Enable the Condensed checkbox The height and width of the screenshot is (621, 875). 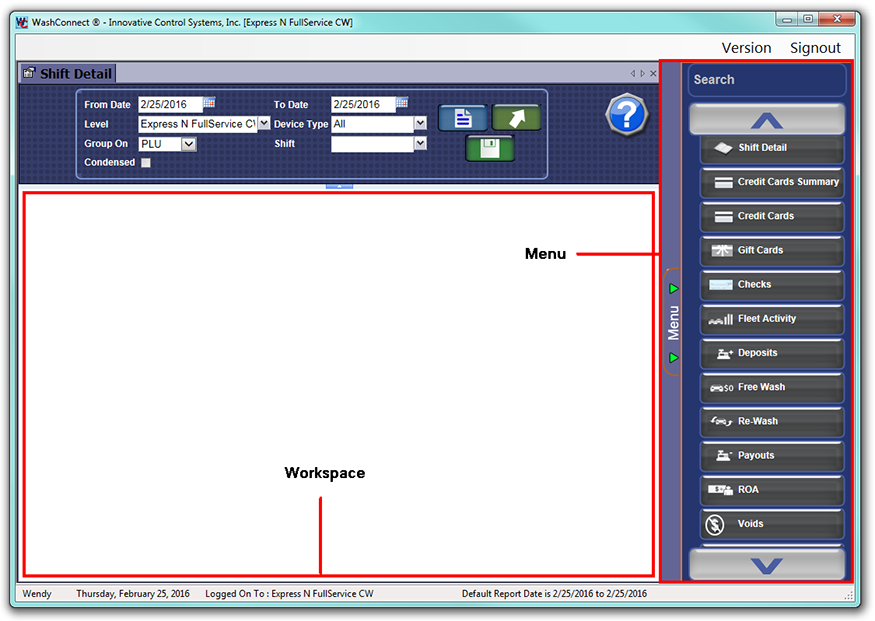tap(146, 163)
